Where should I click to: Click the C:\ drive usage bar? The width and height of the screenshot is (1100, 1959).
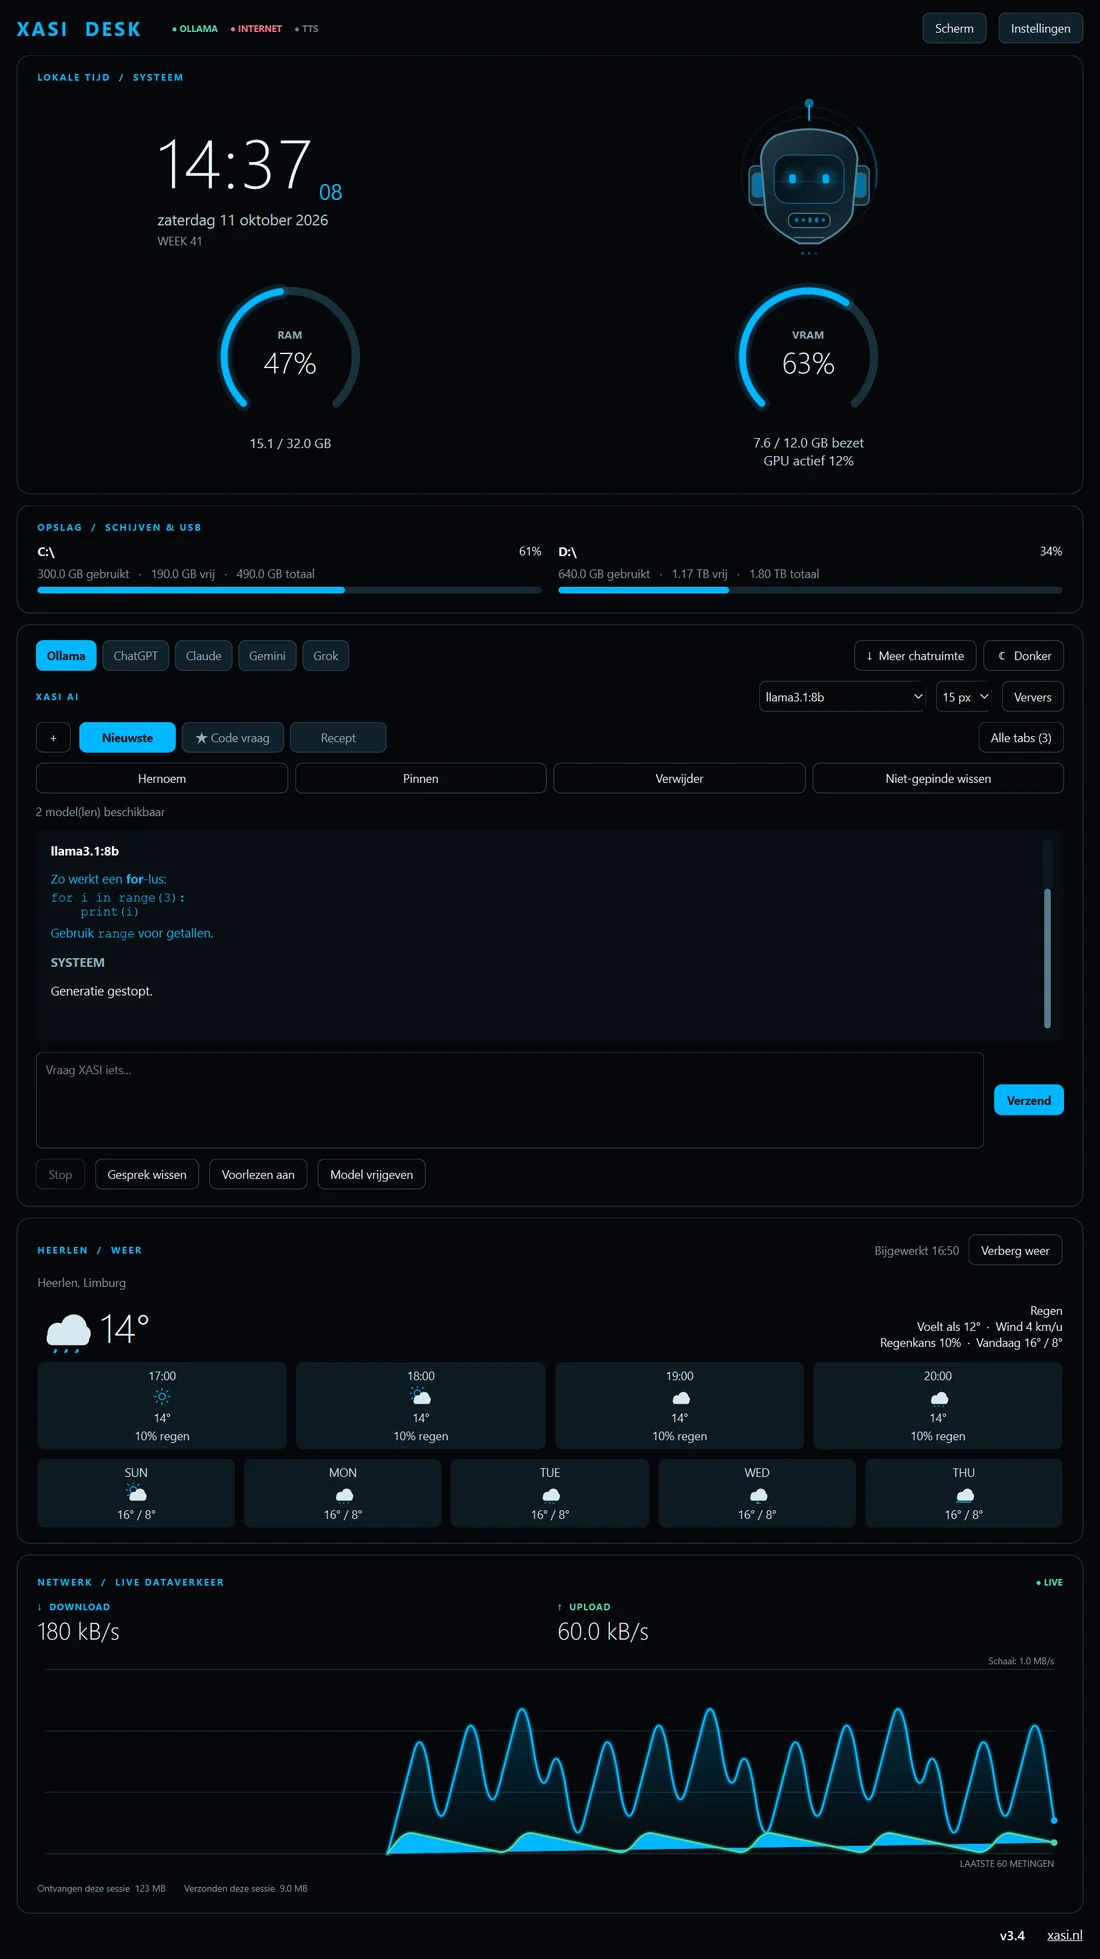click(x=289, y=590)
